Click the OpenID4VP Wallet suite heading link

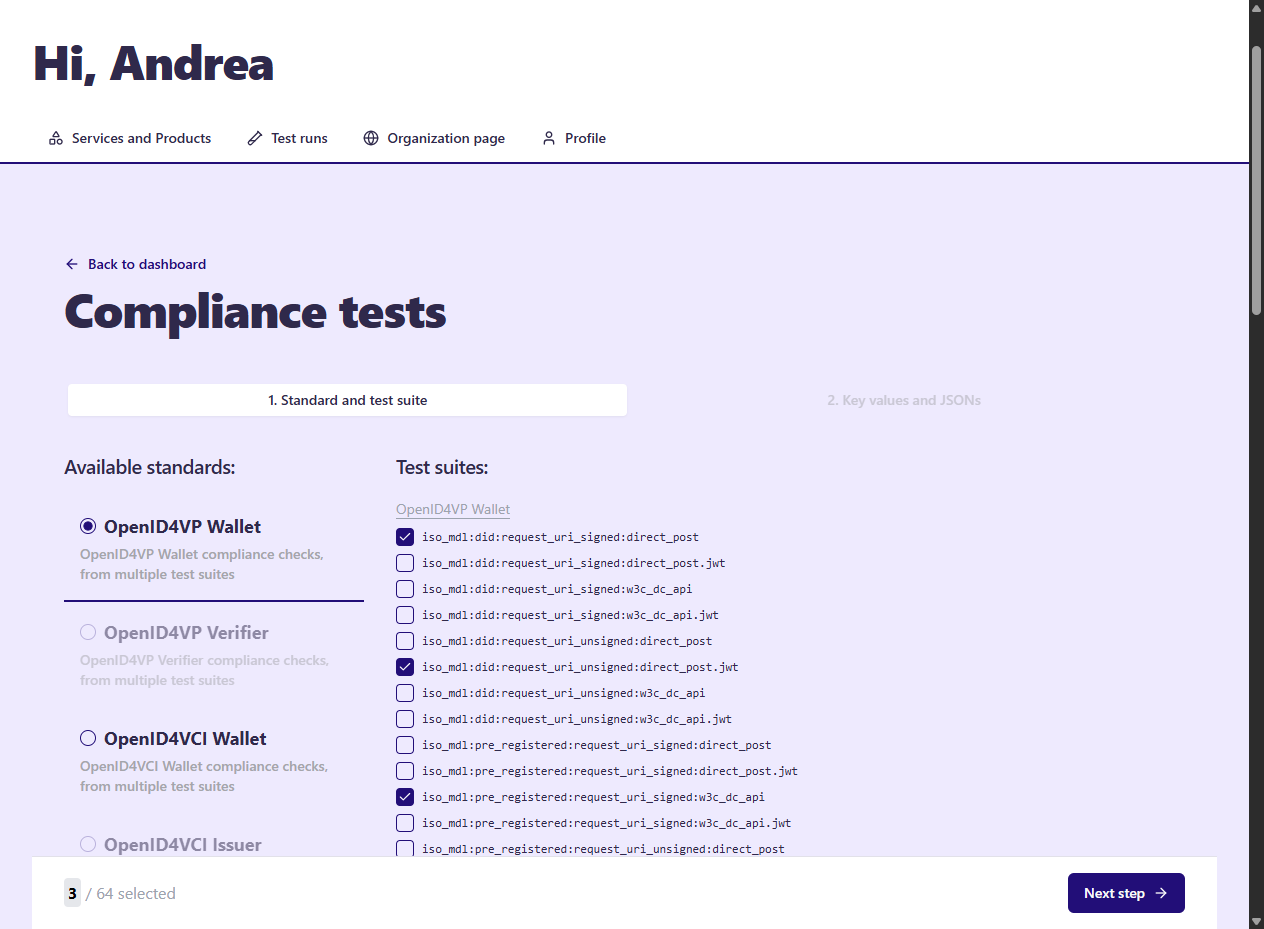(x=453, y=509)
